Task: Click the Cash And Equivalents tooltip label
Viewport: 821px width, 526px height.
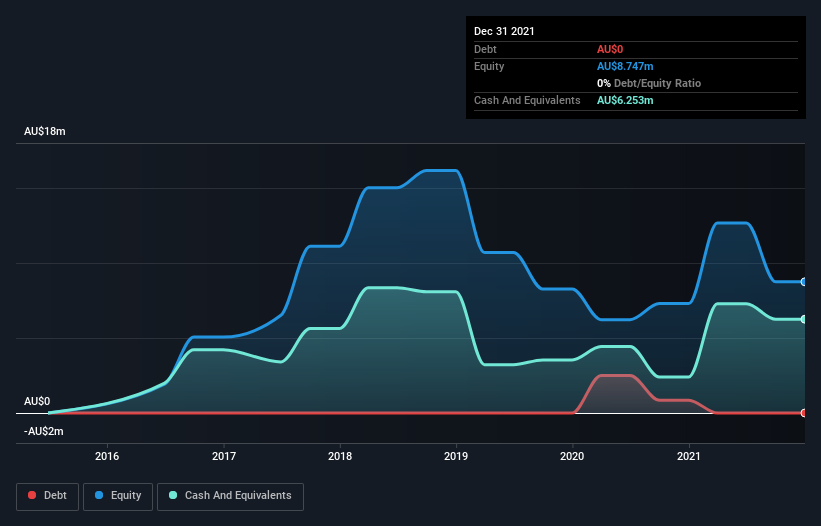Action: 527,100
